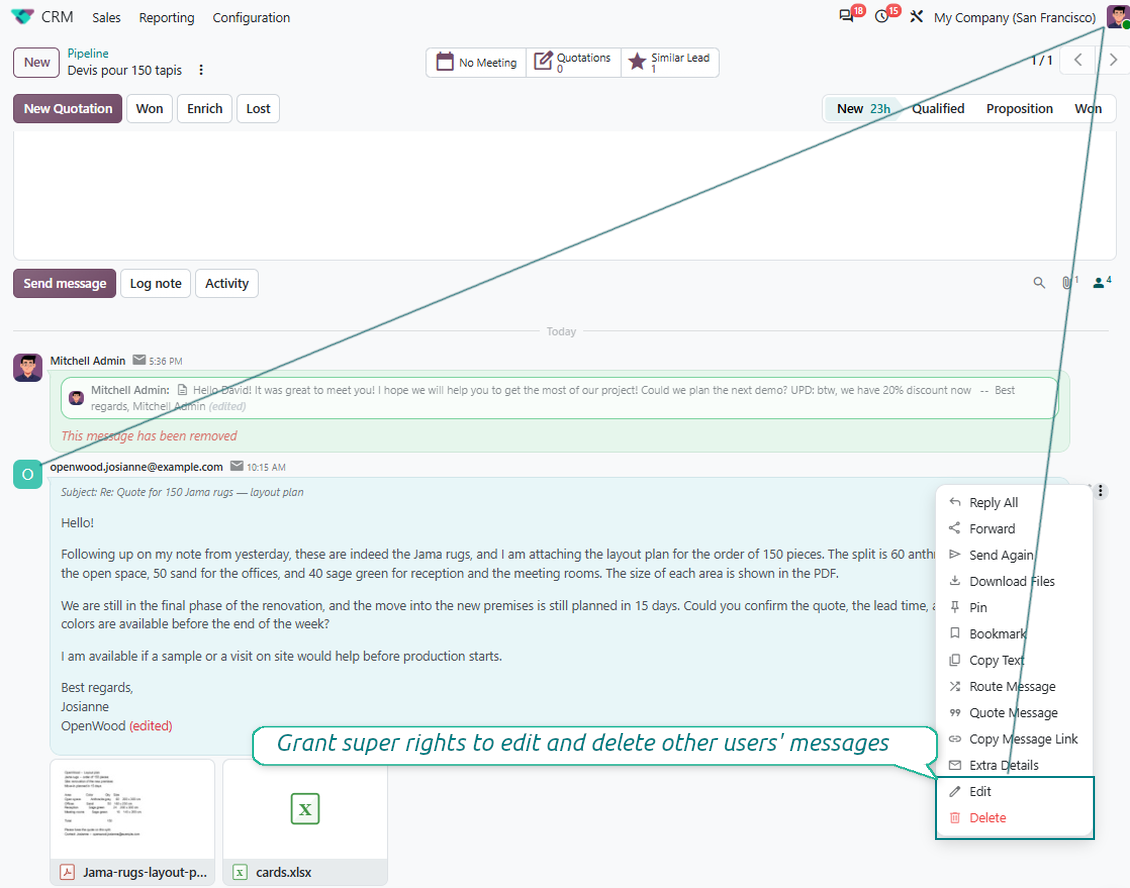Go to the next record arrow
The image size is (1130, 888).
coord(1113,60)
